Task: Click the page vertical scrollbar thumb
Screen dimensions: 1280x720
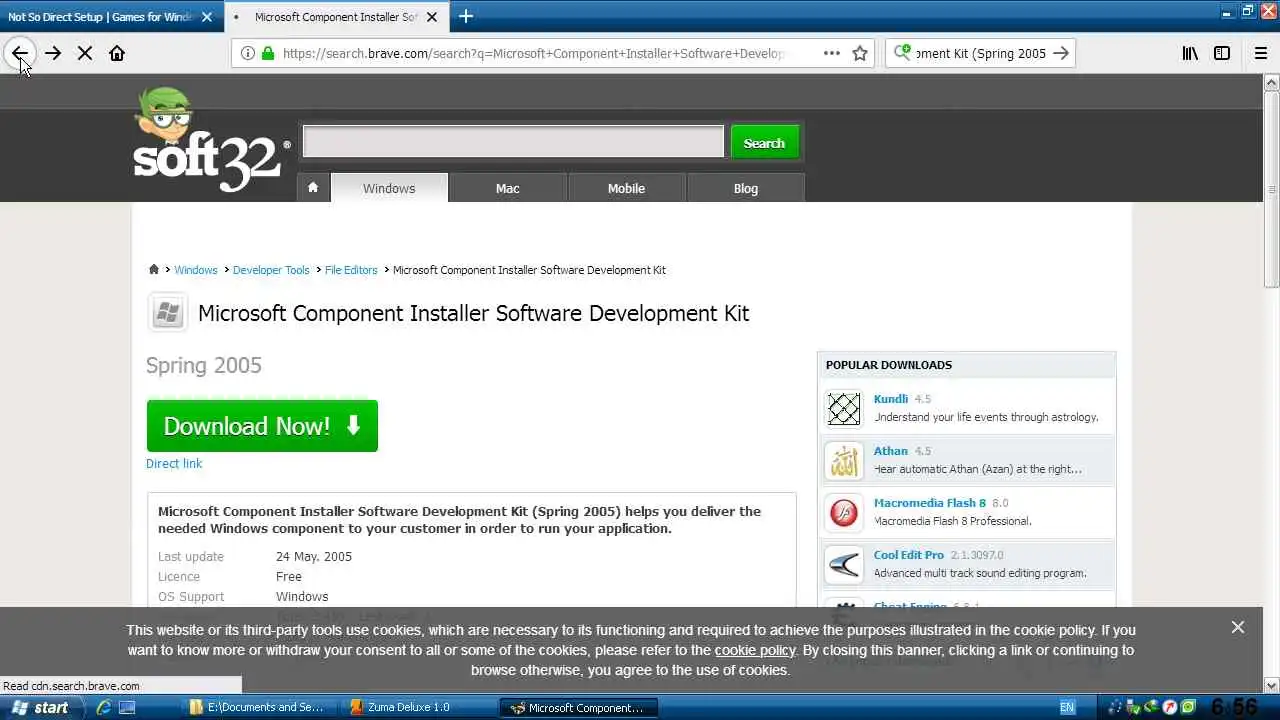Action: pyautogui.click(x=1272, y=190)
